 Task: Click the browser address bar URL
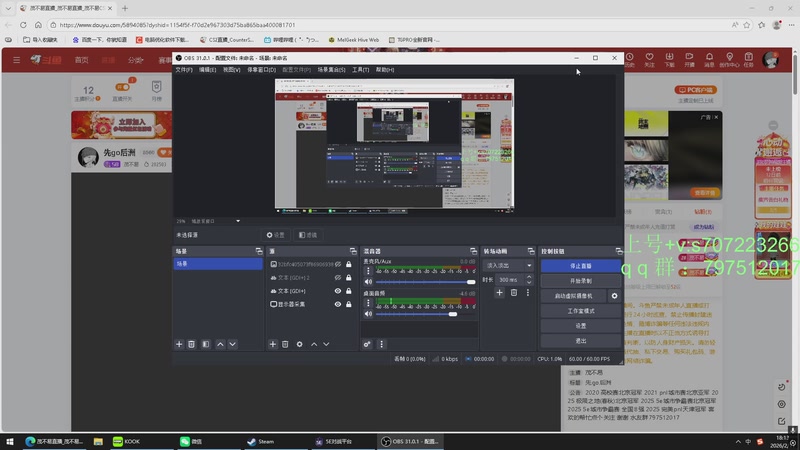point(177,24)
